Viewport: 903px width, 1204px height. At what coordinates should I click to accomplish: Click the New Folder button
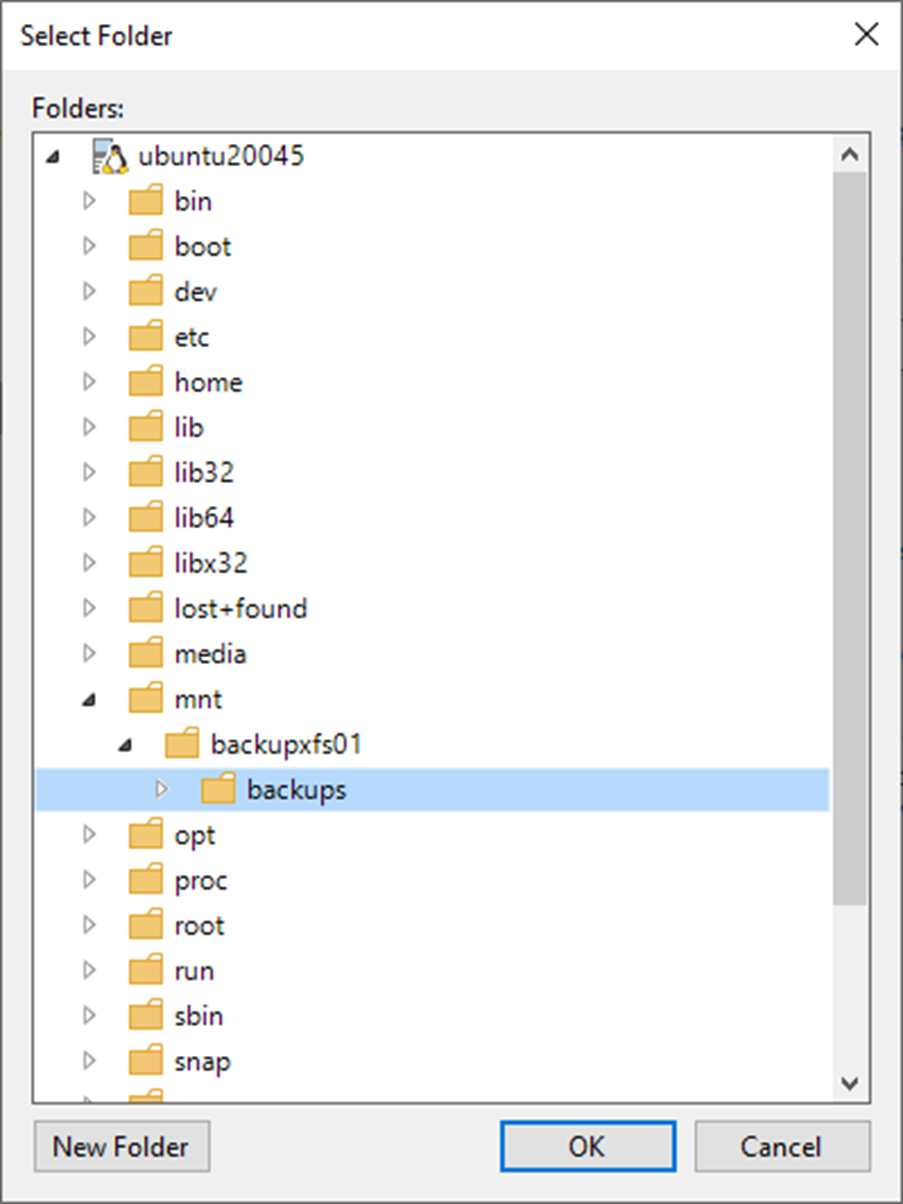(121, 1146)
